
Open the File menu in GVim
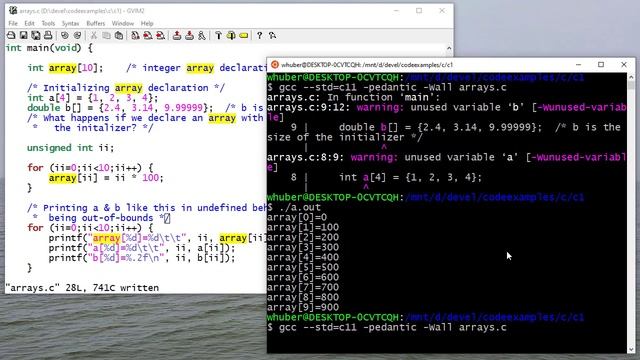[x=13, y=23]
